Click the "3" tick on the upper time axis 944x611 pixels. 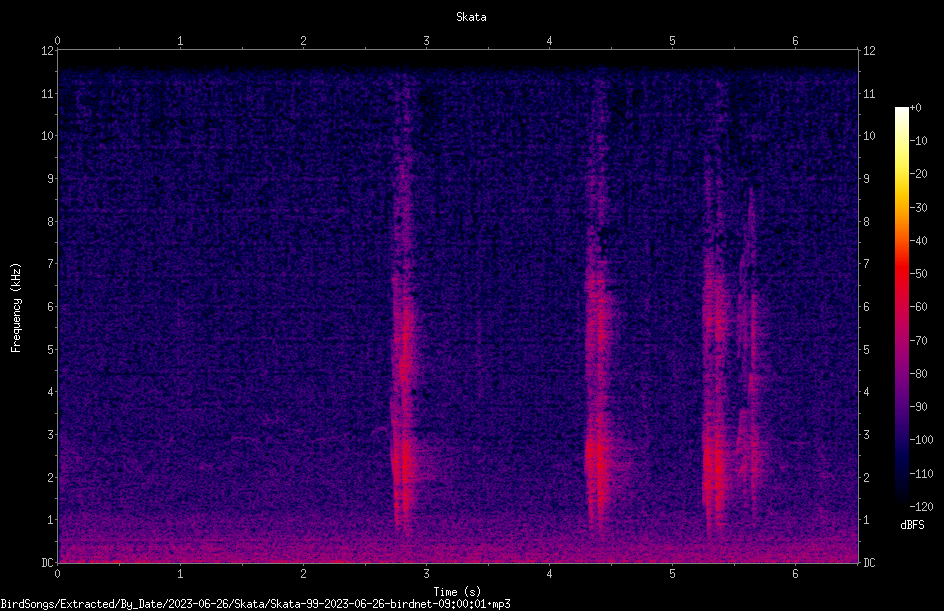point(426,41)
